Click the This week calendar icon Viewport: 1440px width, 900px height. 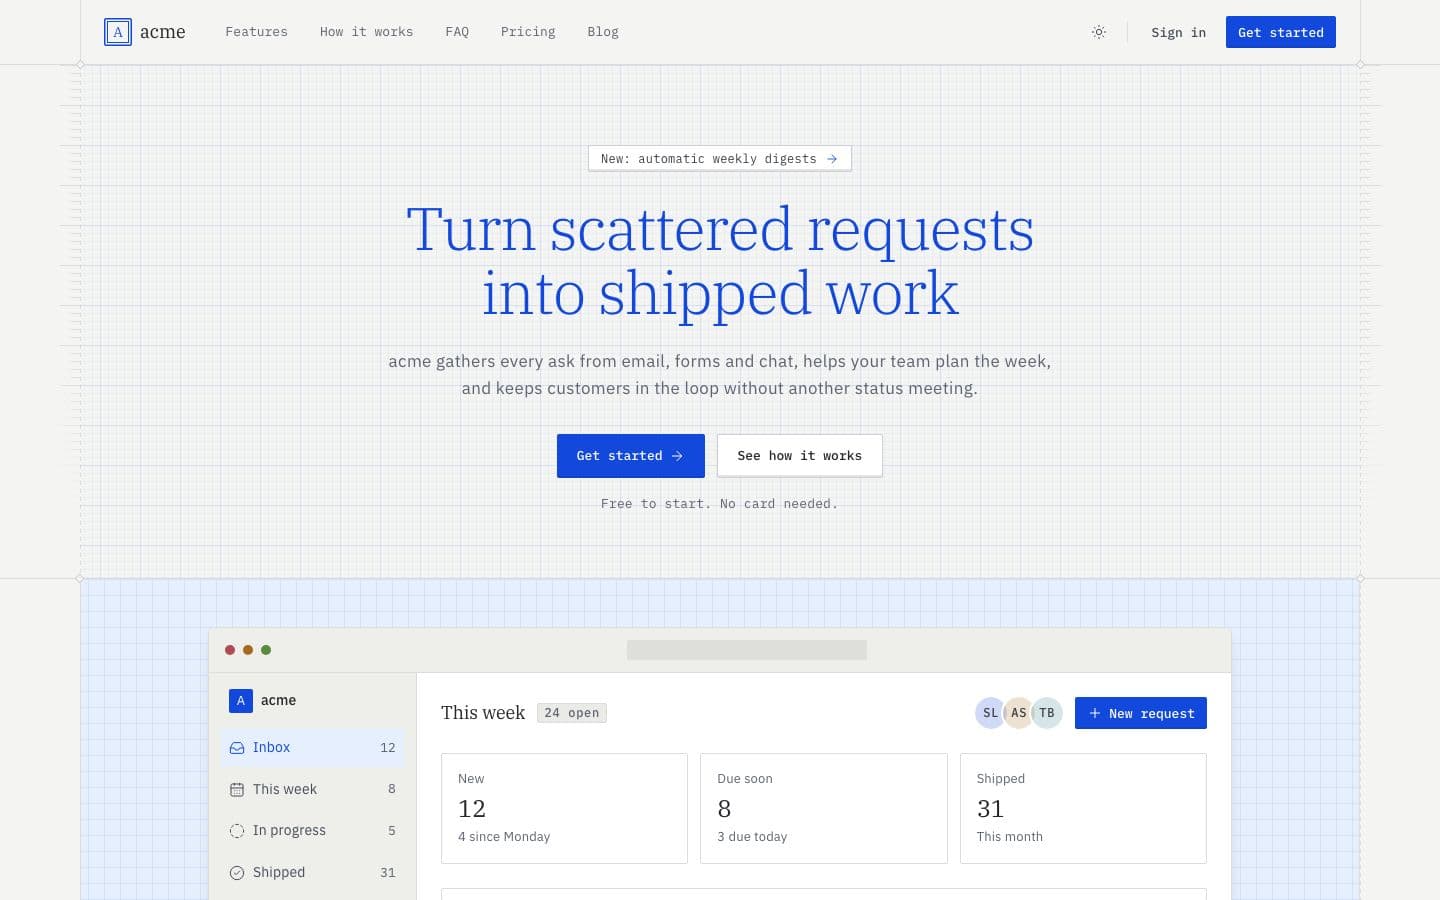(x=237, y=790)
